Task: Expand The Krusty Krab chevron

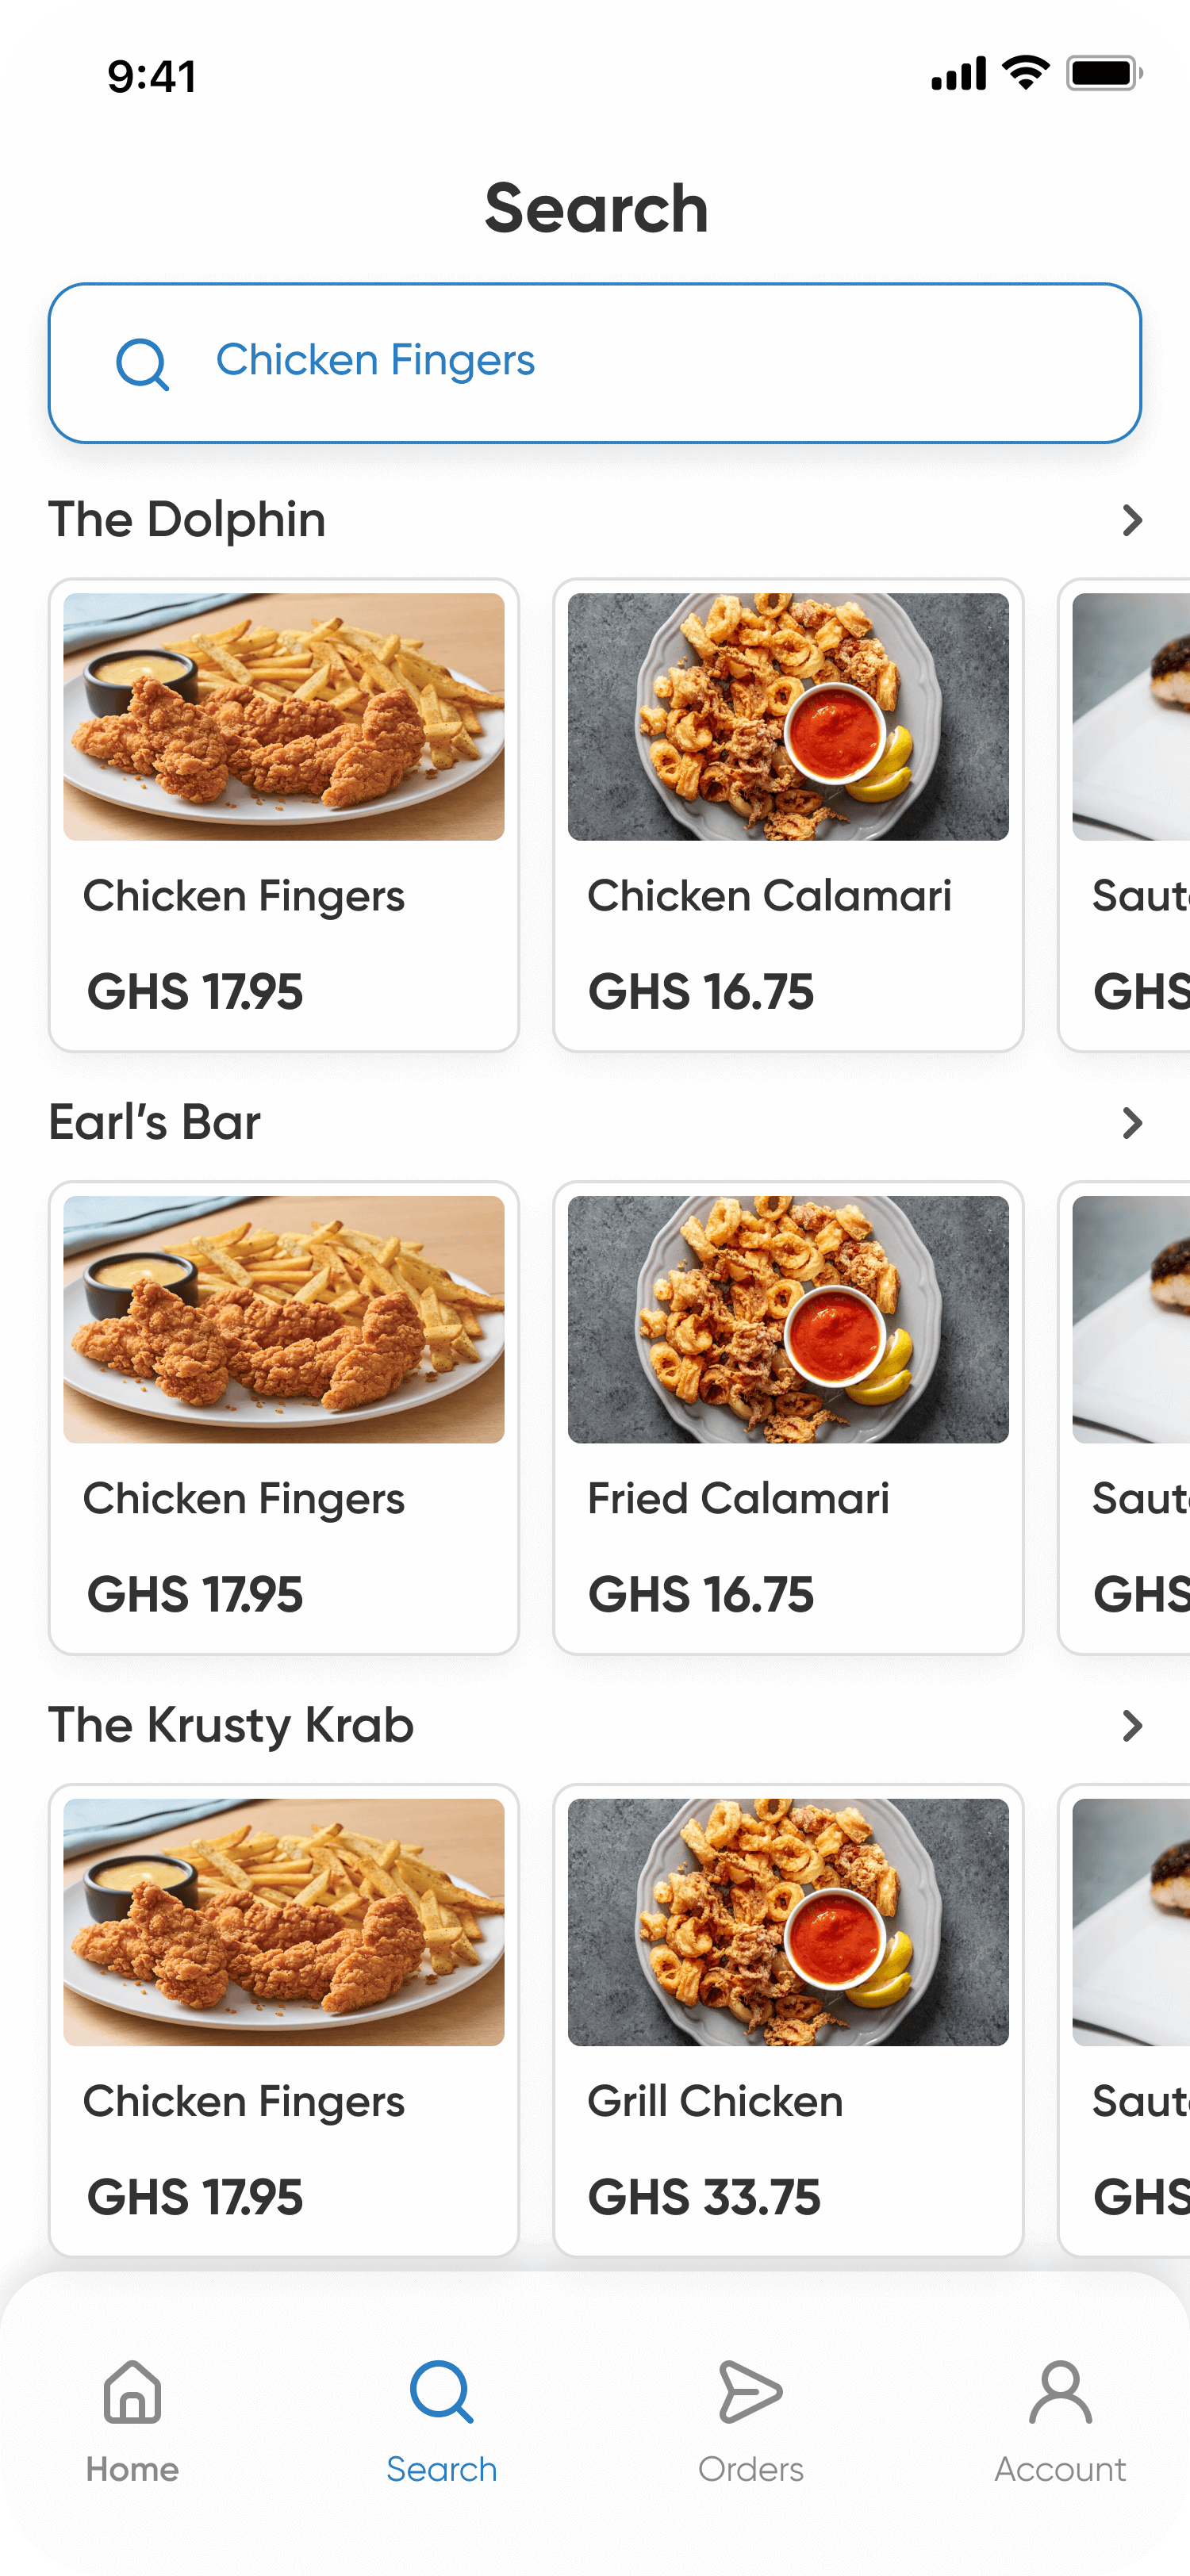Action: [x=1132, y=1726]
